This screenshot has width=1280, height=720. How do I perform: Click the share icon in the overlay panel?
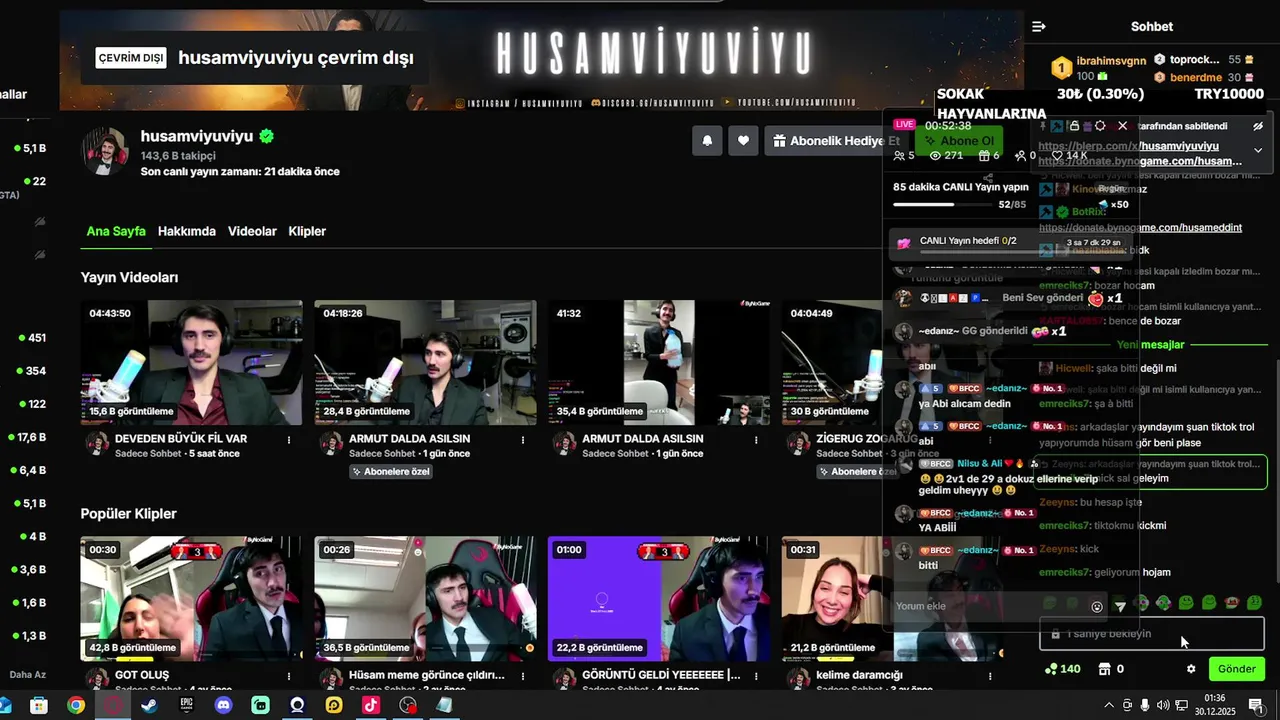[988, 178]
